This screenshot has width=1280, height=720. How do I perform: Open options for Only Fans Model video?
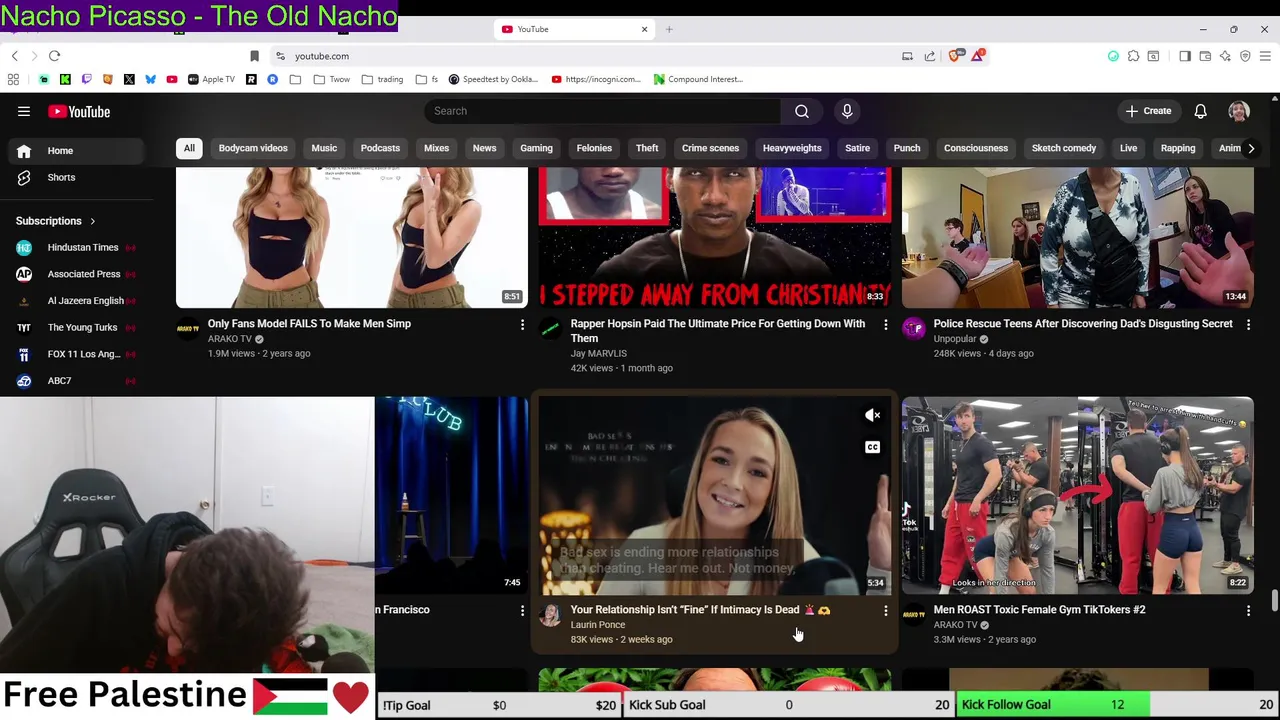[x=522, y=324]
